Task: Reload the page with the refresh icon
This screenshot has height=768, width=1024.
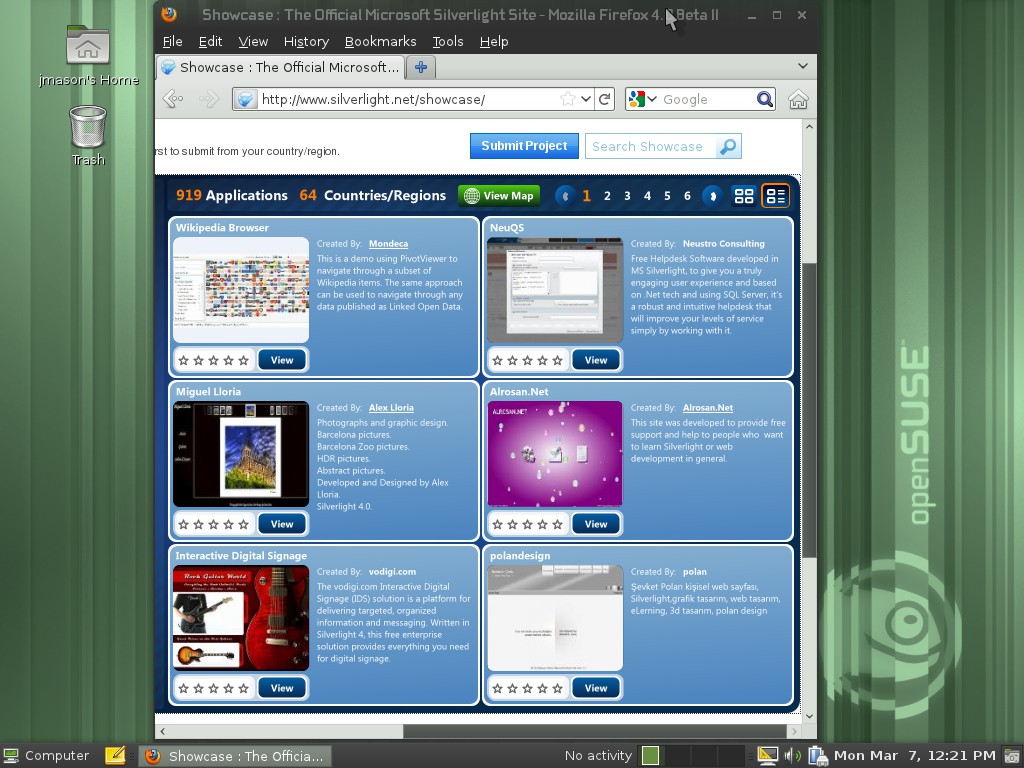Action: click(x=605, y=99)
